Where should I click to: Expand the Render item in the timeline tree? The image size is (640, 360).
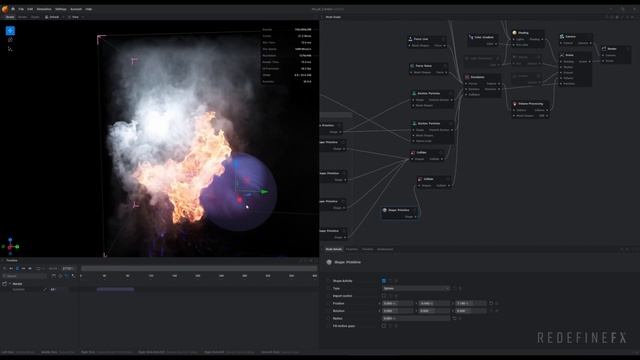(10, 284)
